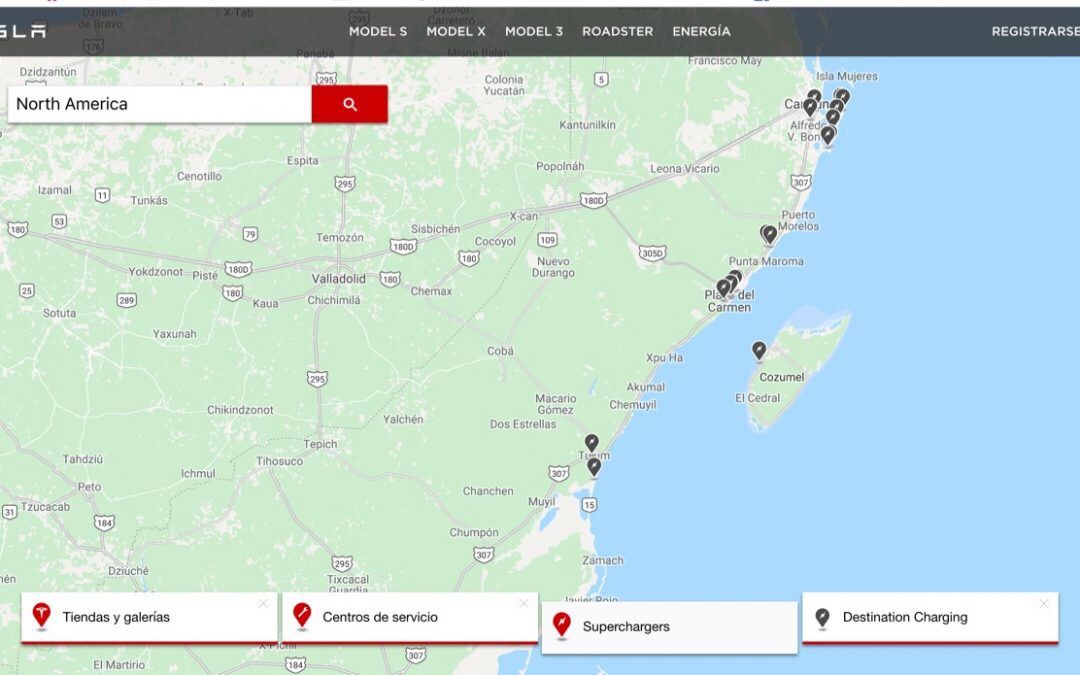Click the Cozumel island label
Screen dimensions: 1080x675
click(781, 377)
